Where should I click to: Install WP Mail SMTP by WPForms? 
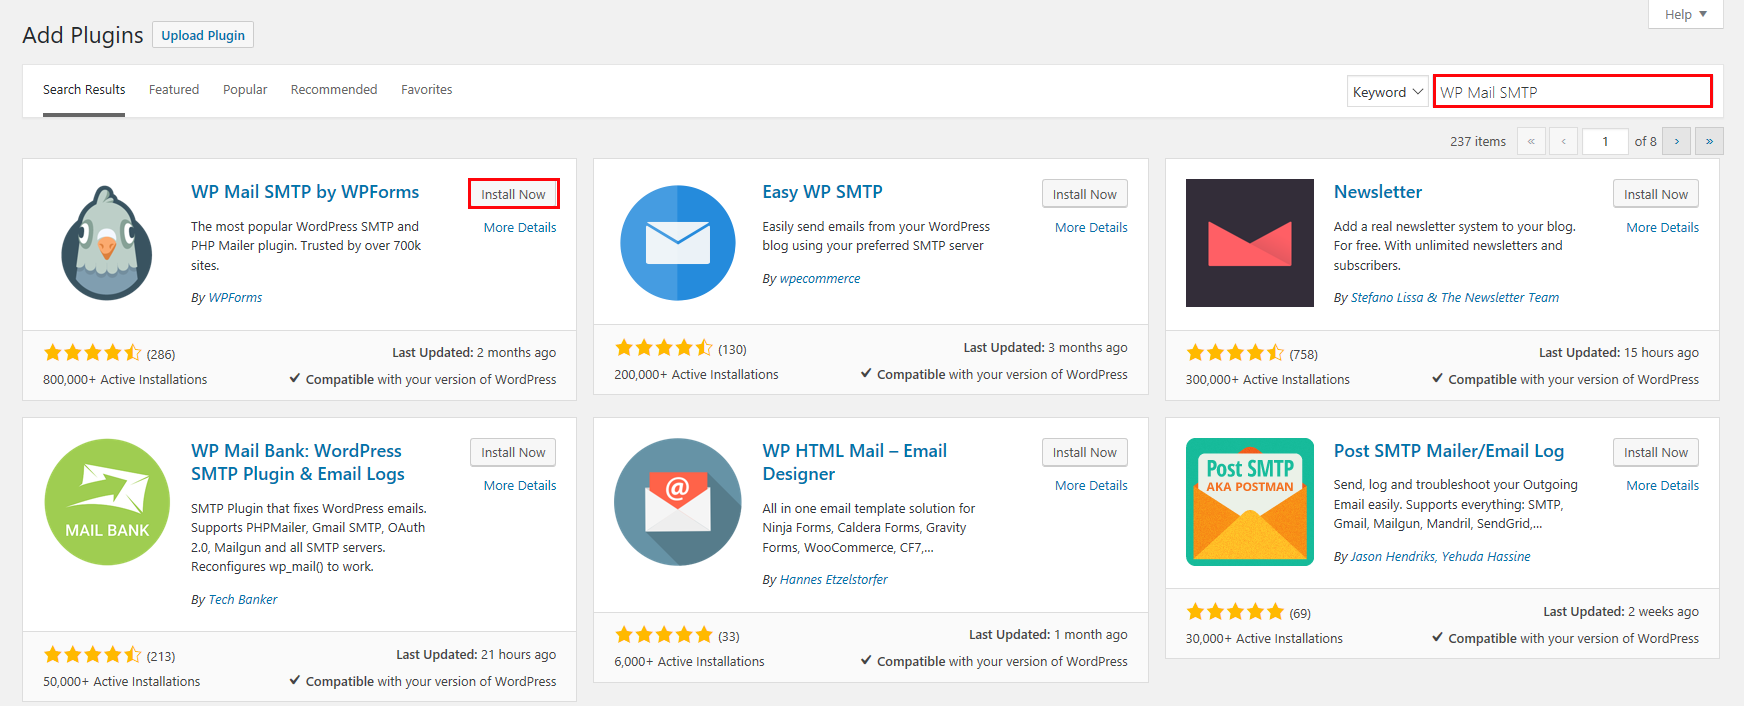coord(513,194)
